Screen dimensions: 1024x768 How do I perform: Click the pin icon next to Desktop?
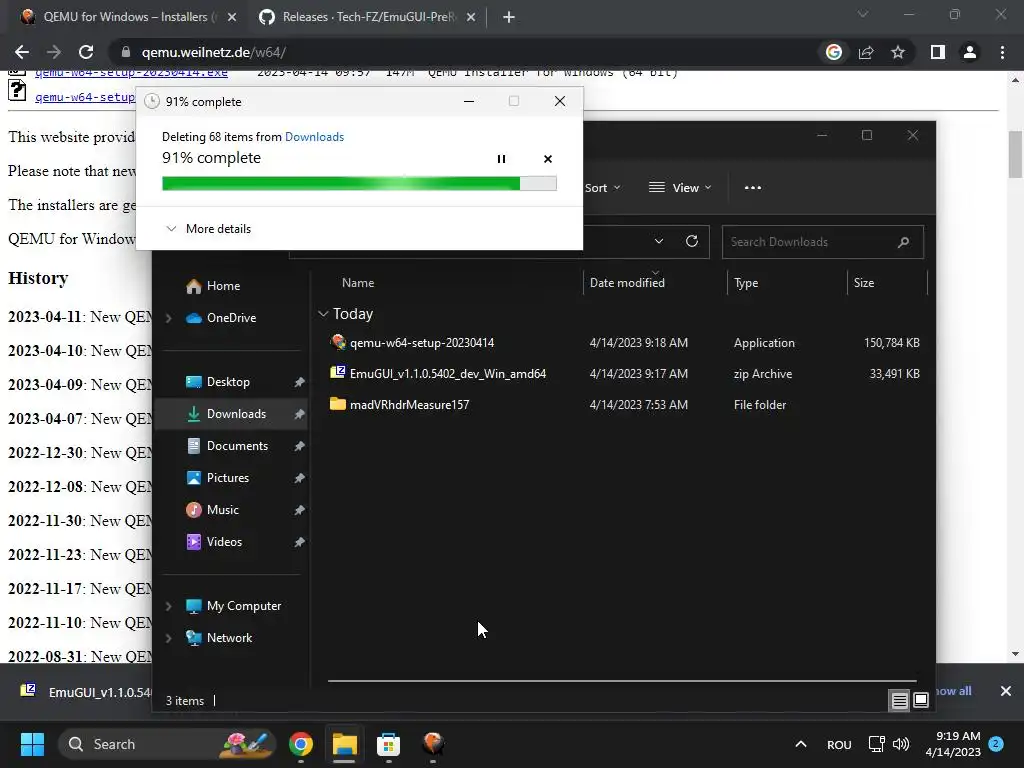(299, 382)
